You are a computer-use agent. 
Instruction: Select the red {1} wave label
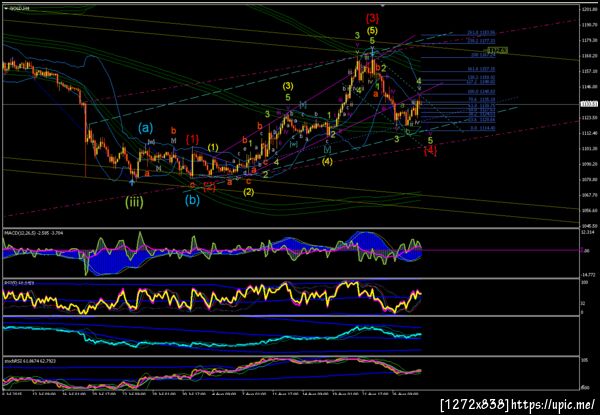[192, 139]
